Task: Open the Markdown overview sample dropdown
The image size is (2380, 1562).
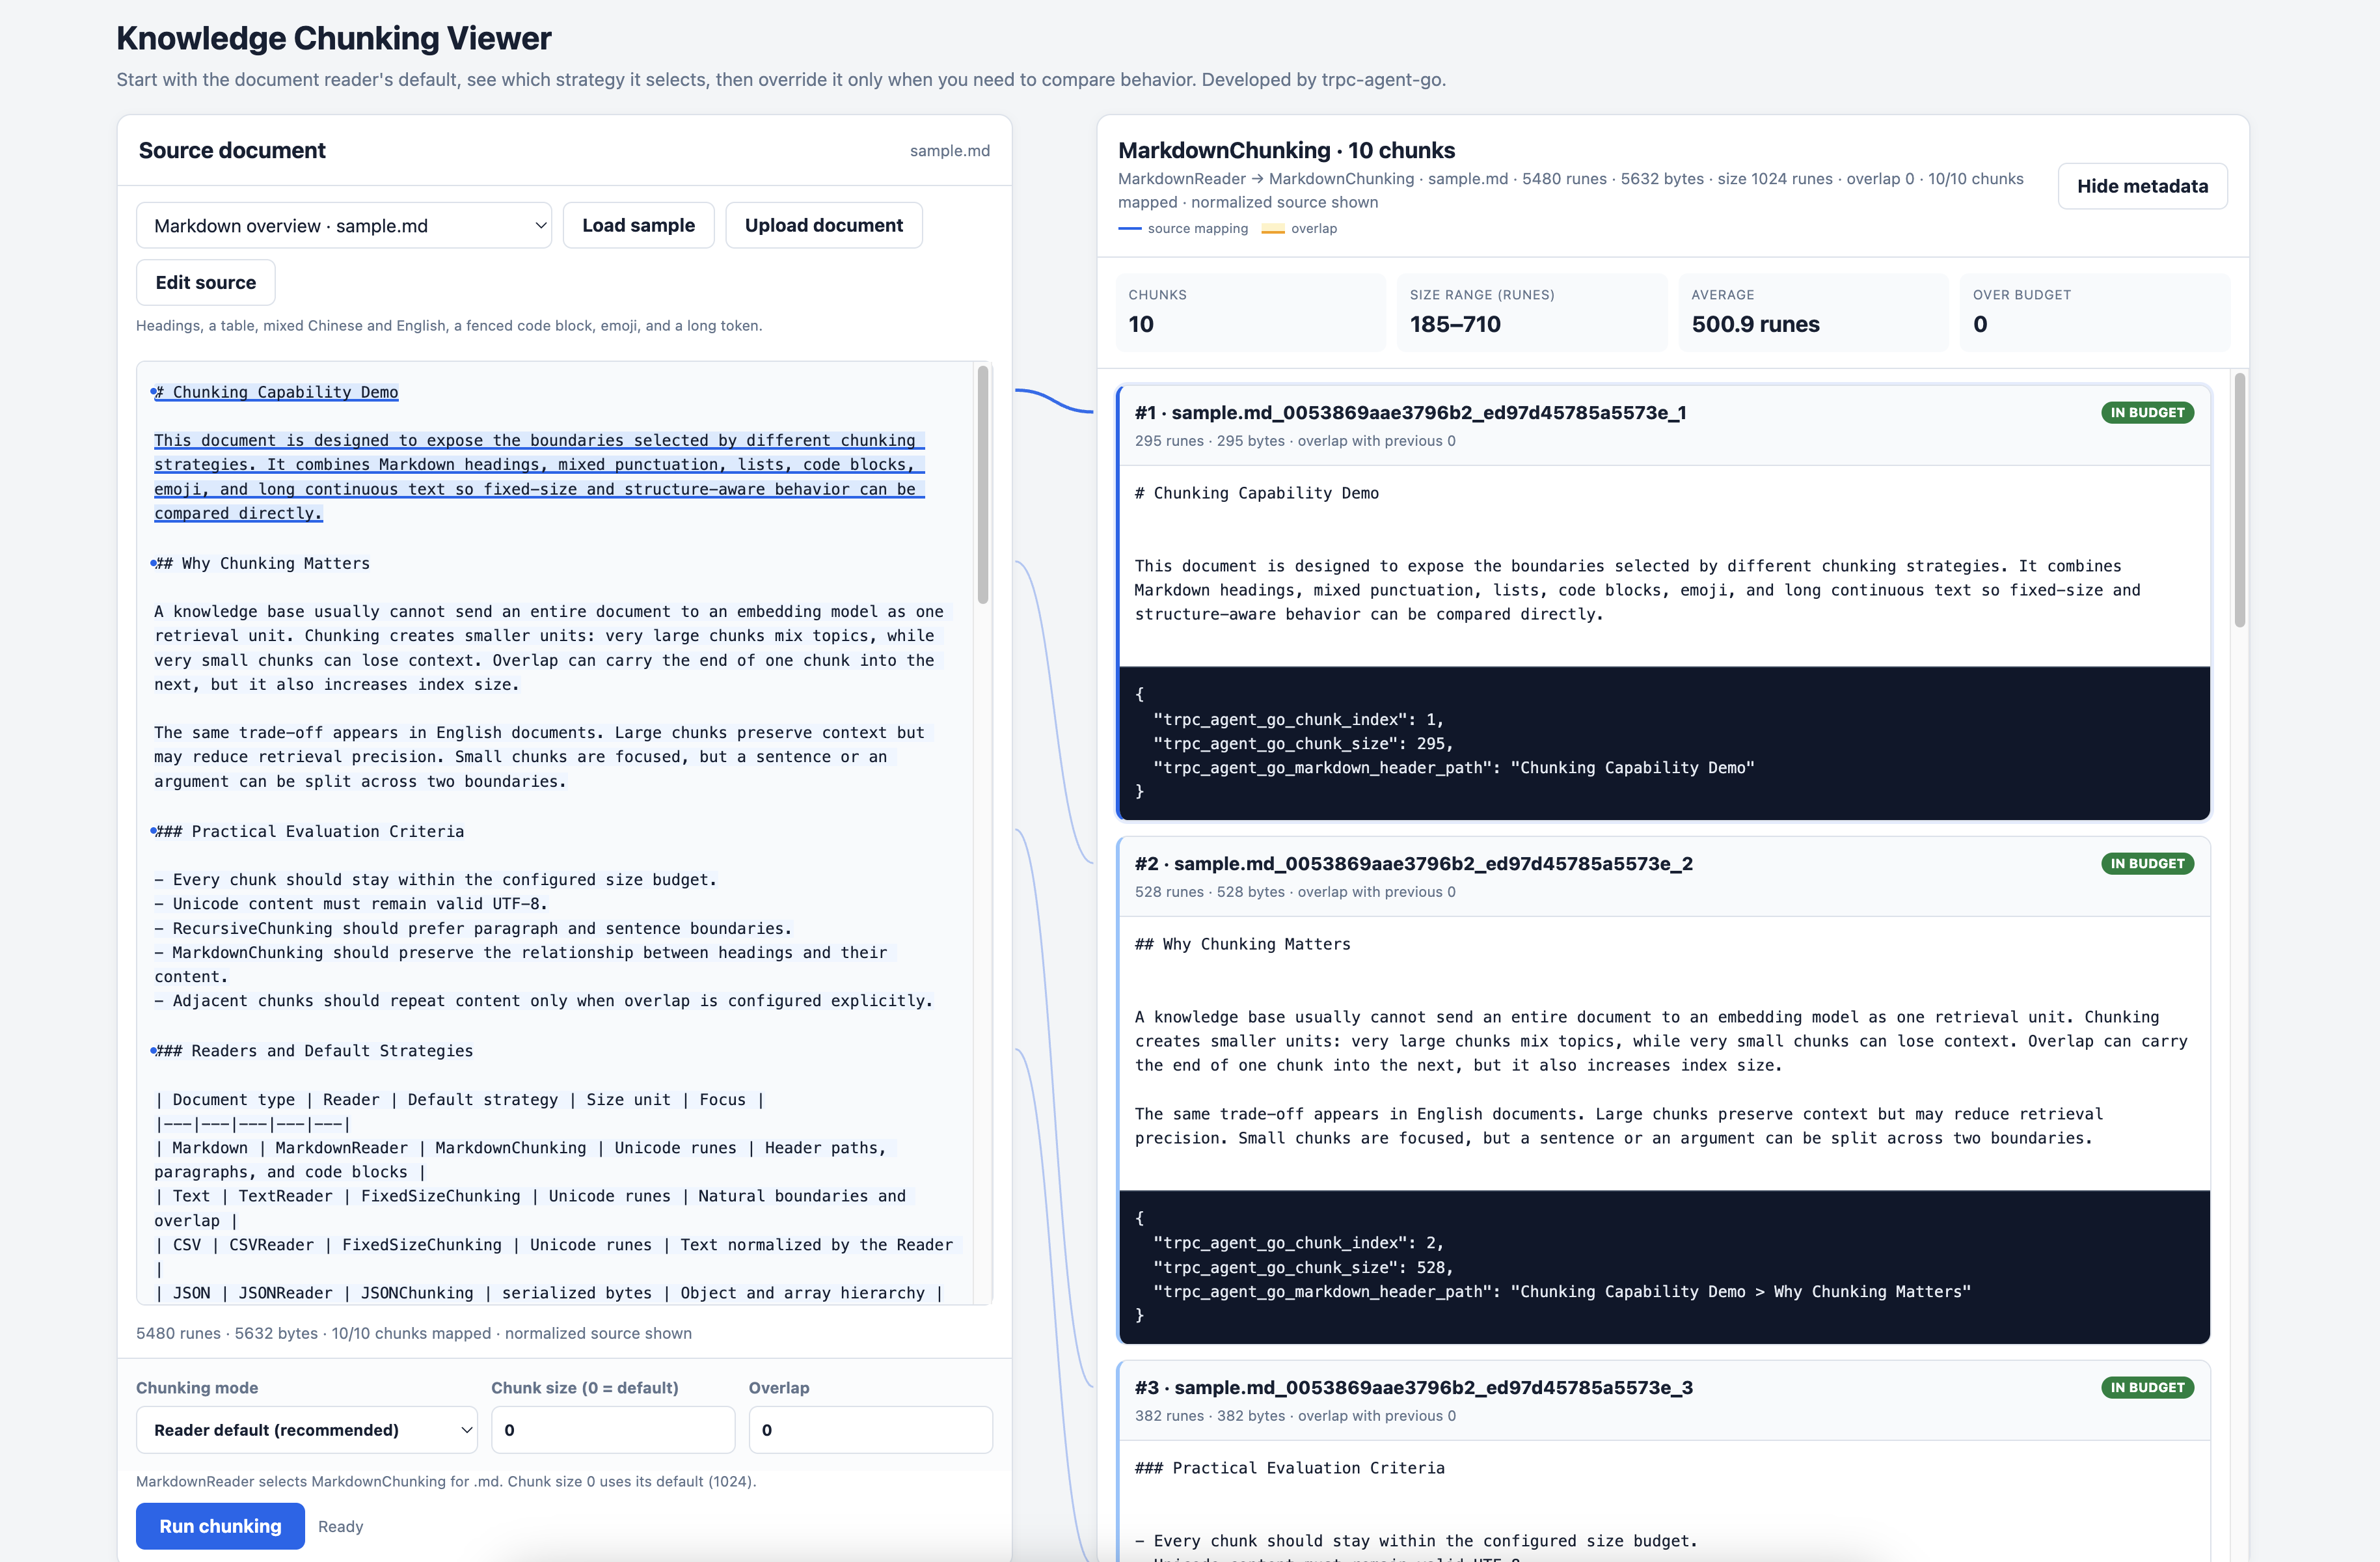Action: click(343, 225)
